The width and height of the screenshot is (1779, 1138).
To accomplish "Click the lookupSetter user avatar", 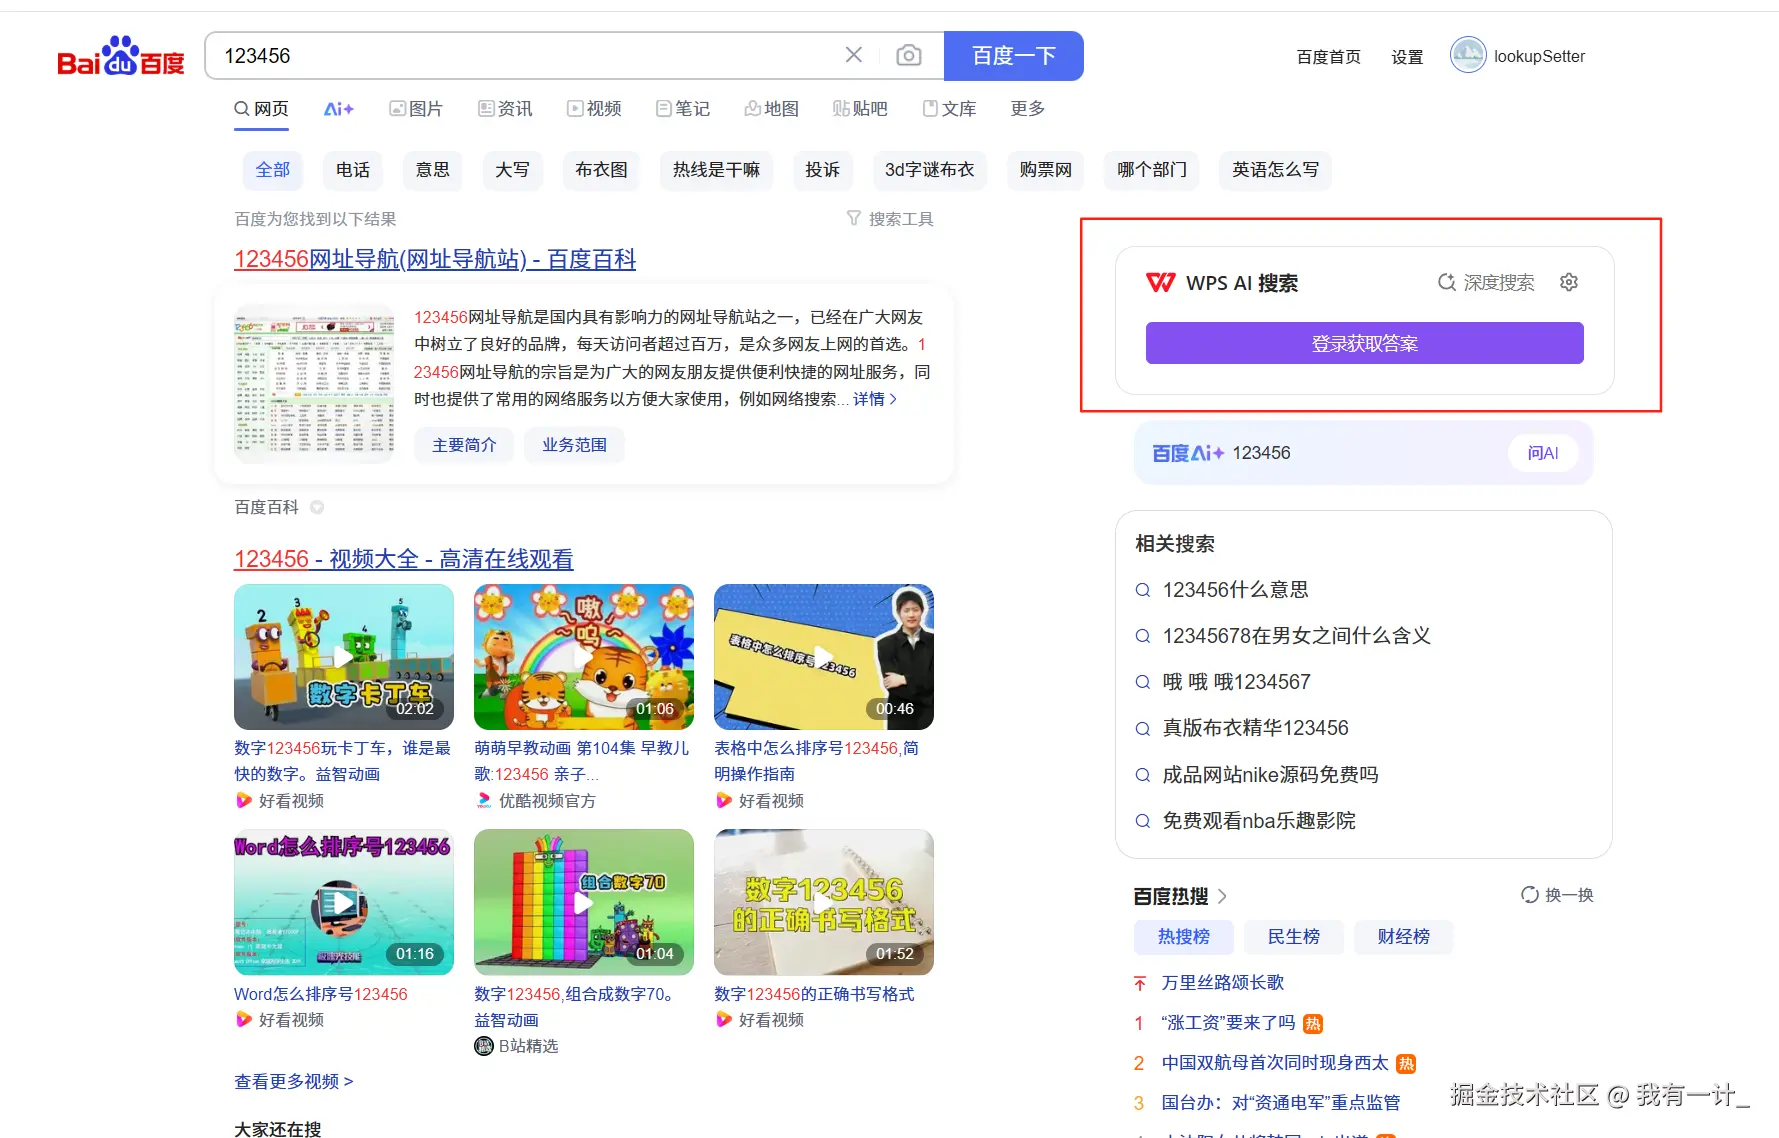I will click(1467, 56).
